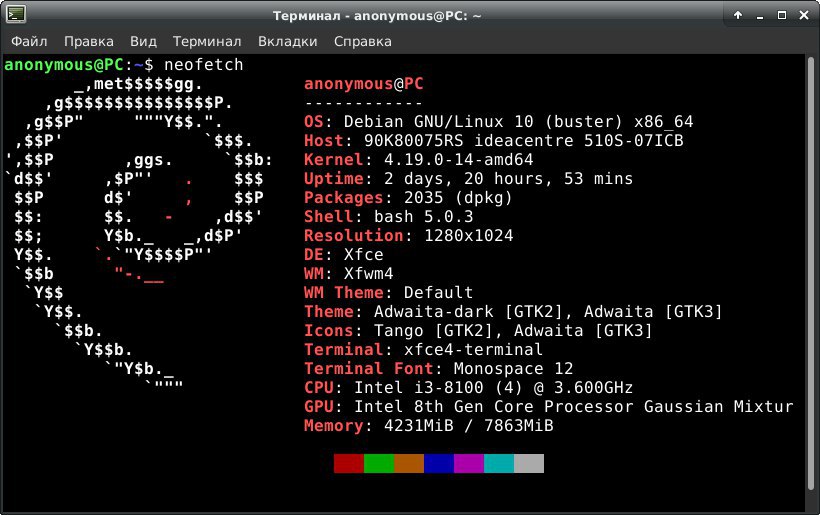The width and height of the screenshot is (820, 515).
Task: Click the roll-up arrow title bar button
Action: coord(738,15)
